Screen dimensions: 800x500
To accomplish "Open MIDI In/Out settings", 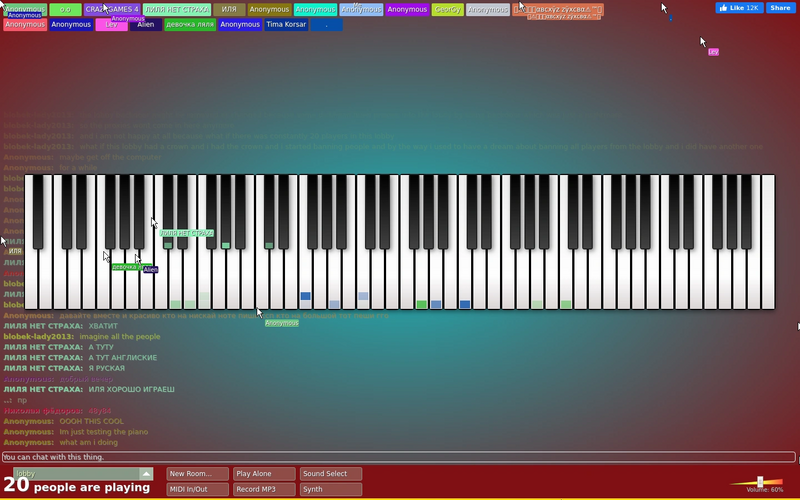I will (x=197, y=489).
